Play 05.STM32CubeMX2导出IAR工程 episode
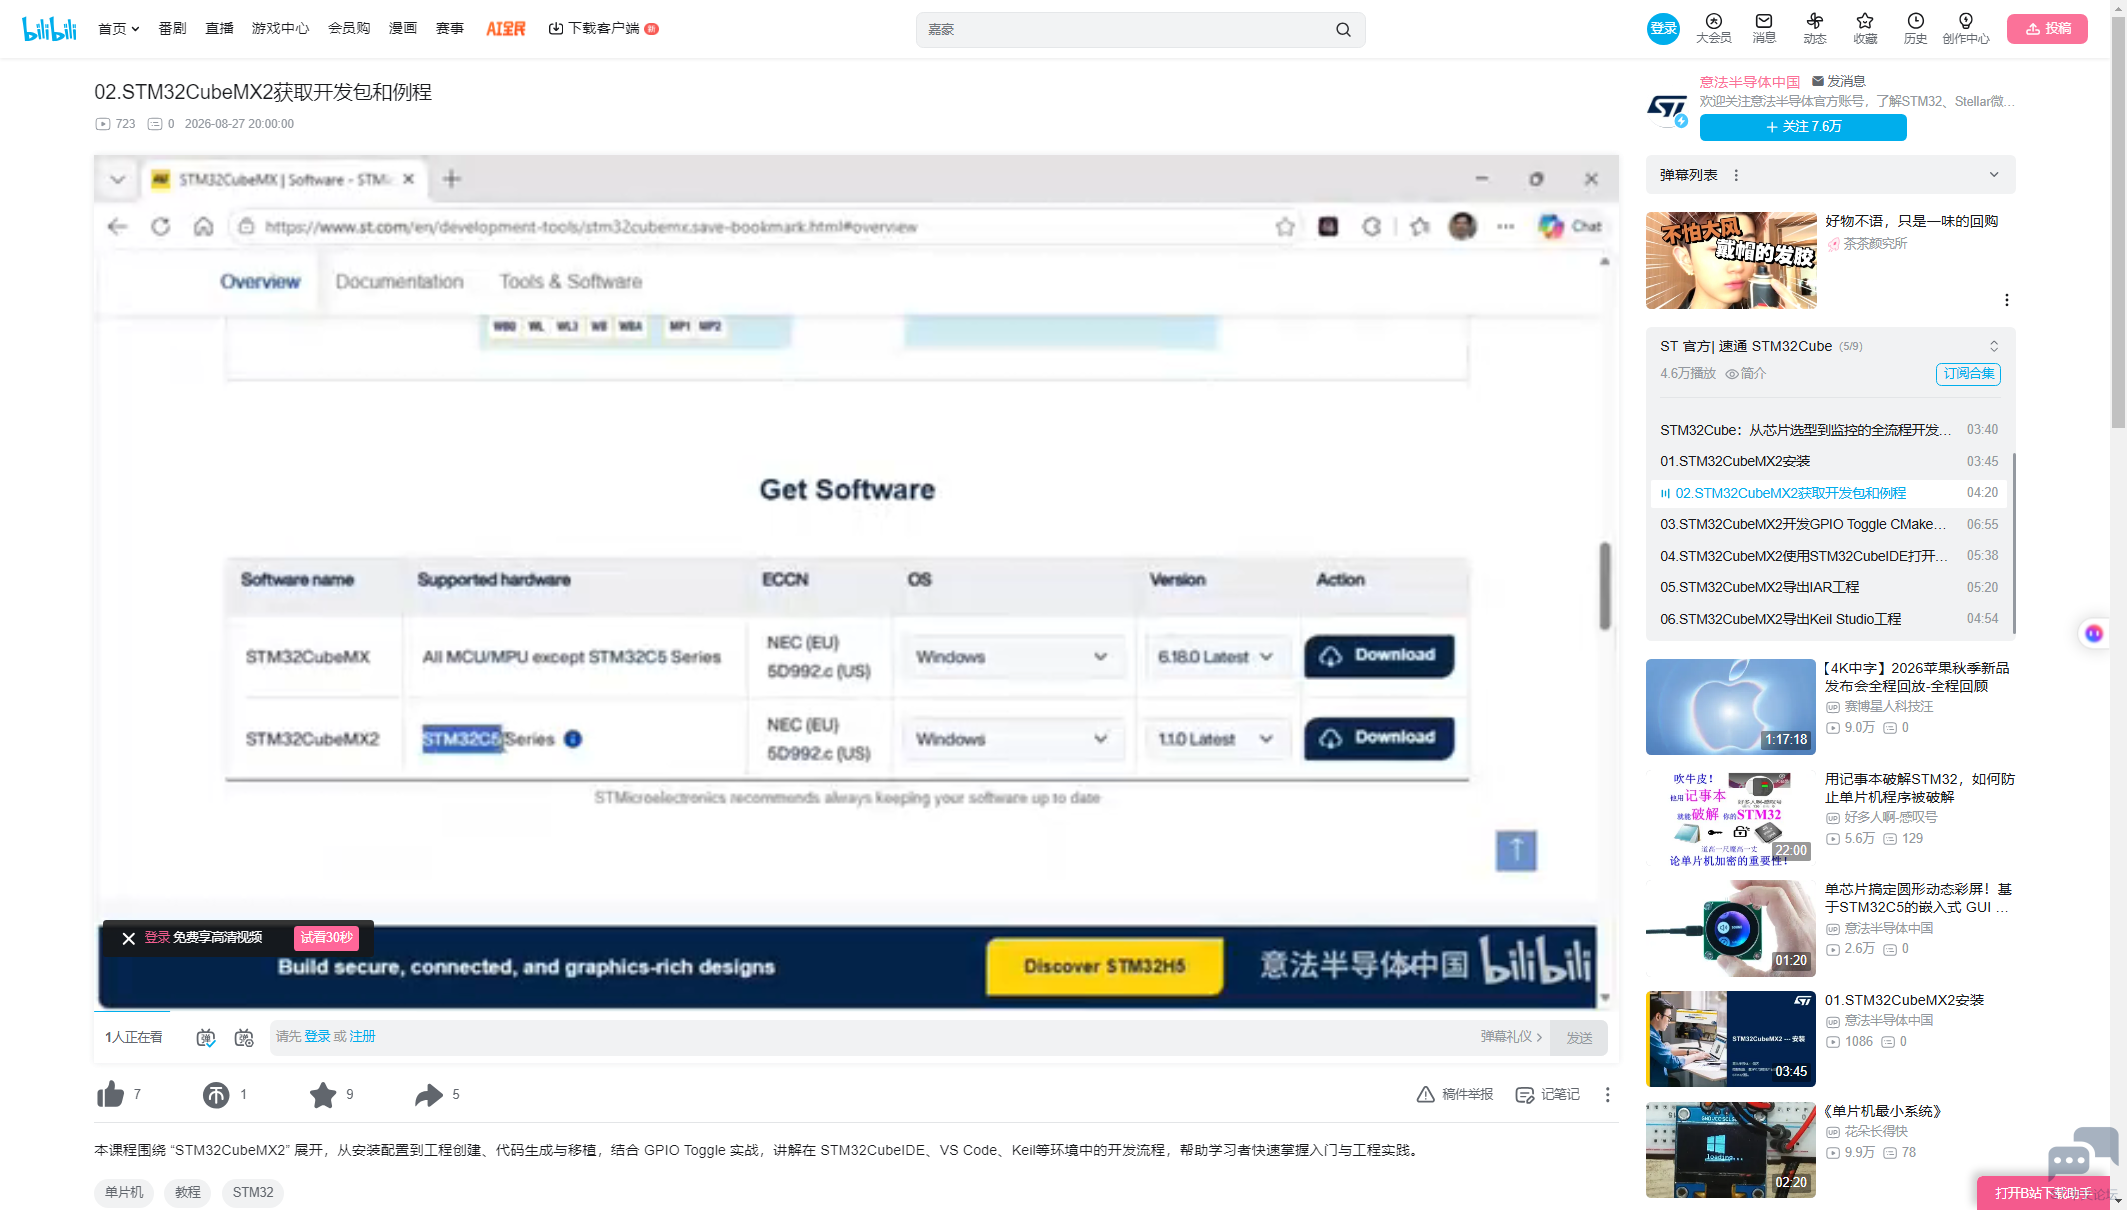2127x1210 pixels. click(1829, 587)
